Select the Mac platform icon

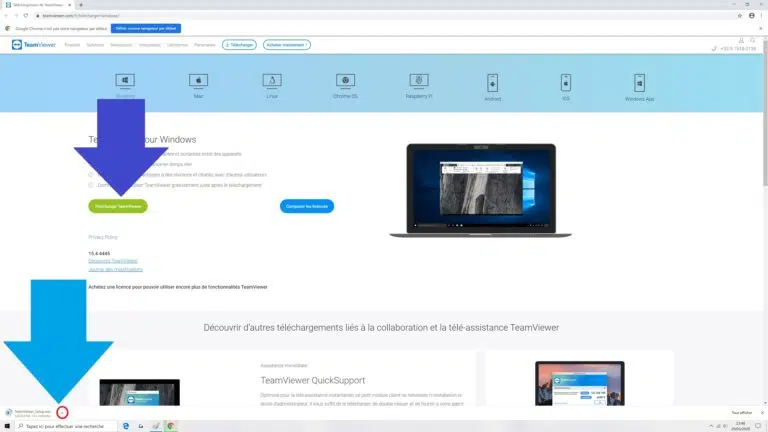click(x=198, y=80)
